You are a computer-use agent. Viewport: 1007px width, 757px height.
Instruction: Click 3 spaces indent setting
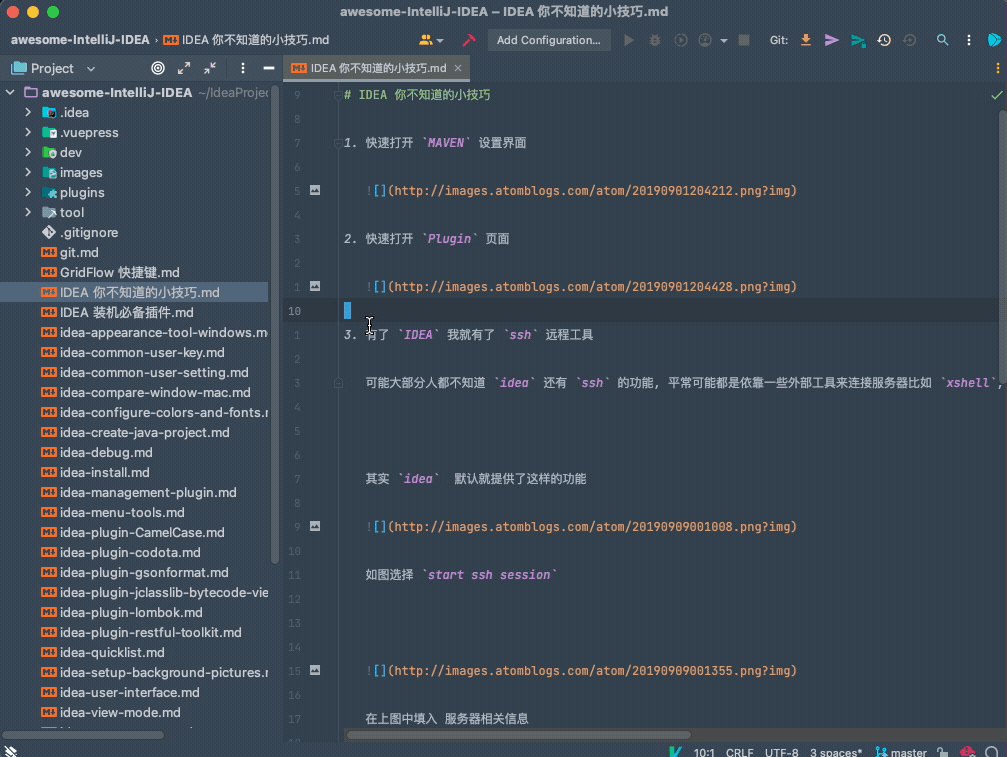(x=836, y=752)
